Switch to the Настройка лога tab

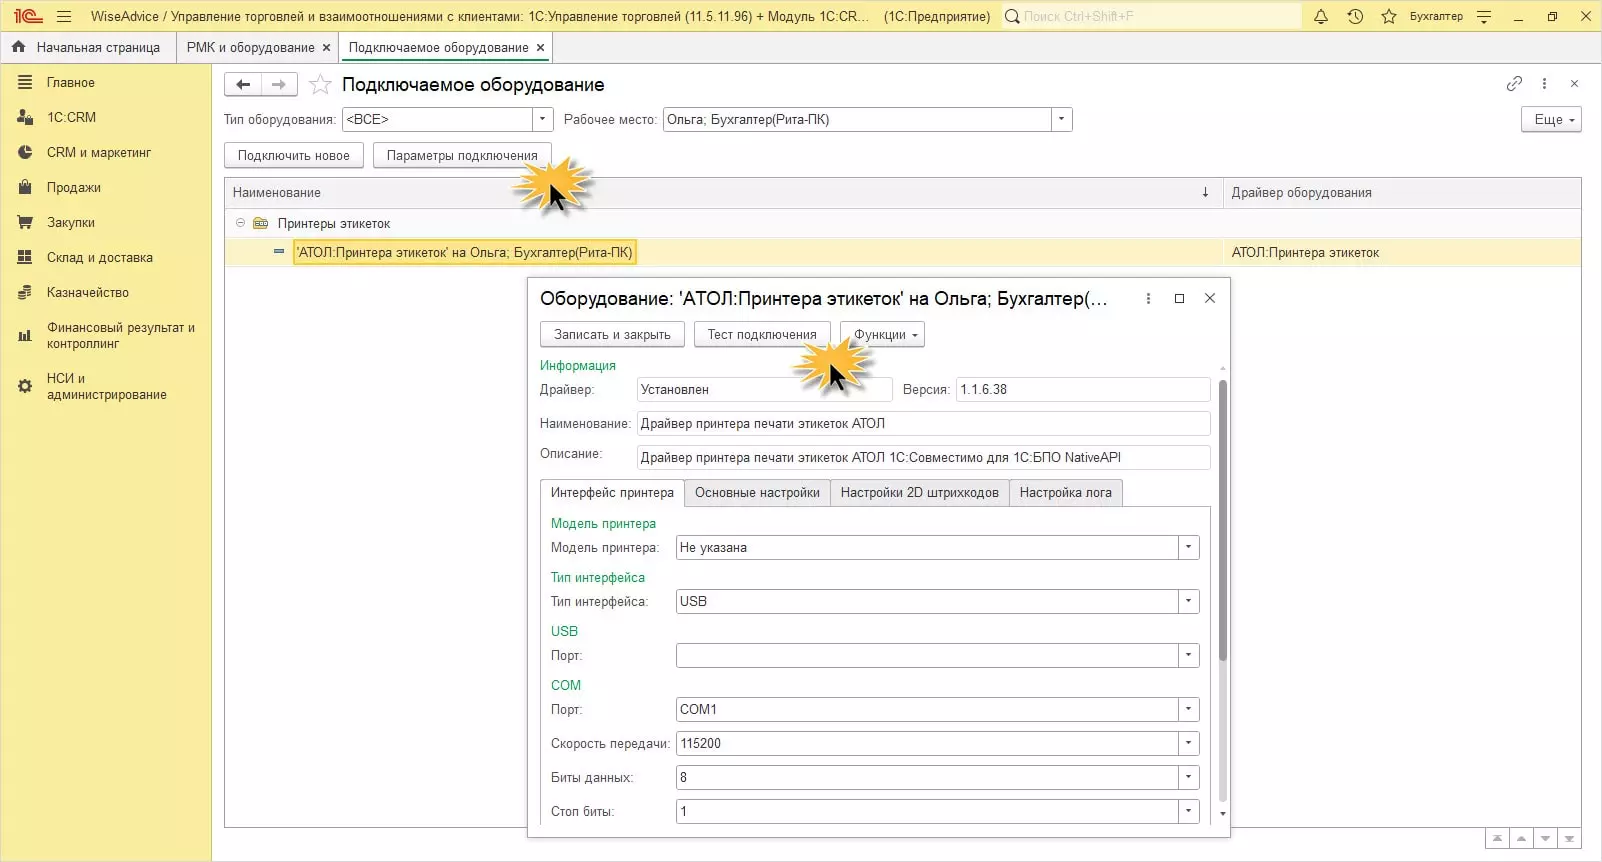pyautogui.click(x=1065, y=493)
